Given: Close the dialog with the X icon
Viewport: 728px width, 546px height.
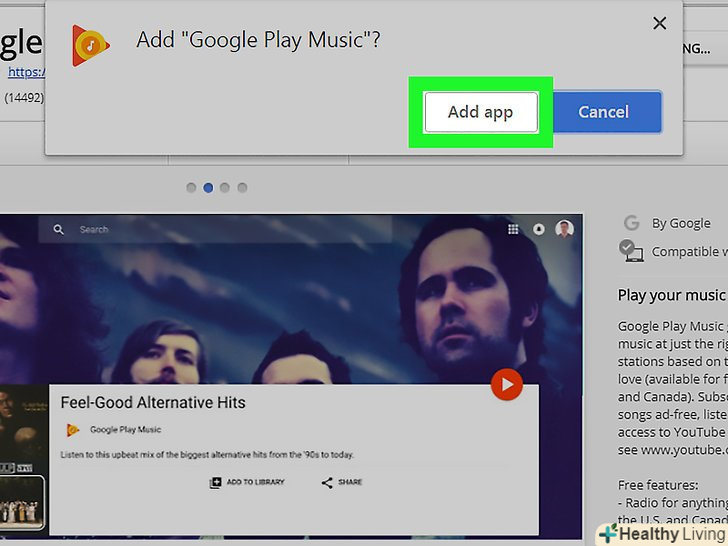Looking at the screenshot, I should coord(659,23).
